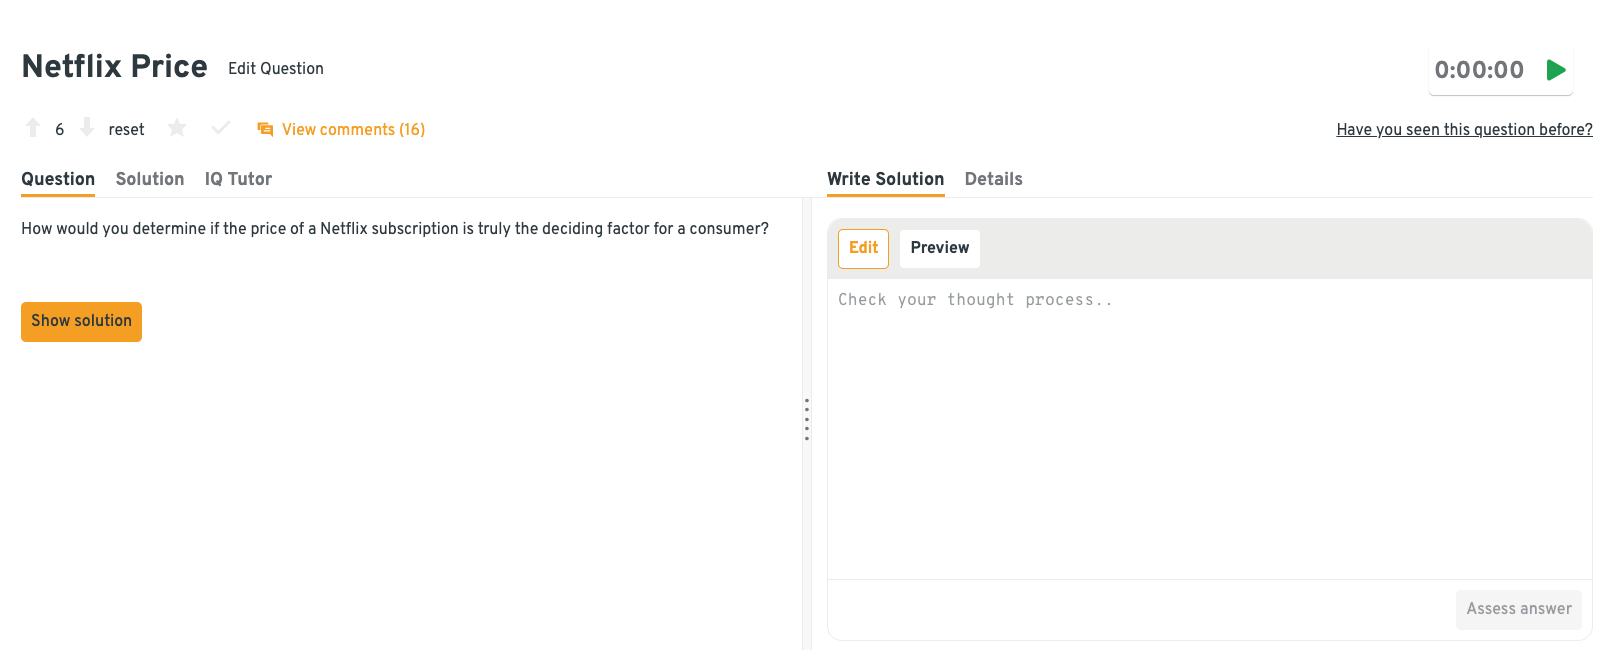Downvote the Netflix Price question
Viewport: 1623px width, 650px height.
[87, 128]
